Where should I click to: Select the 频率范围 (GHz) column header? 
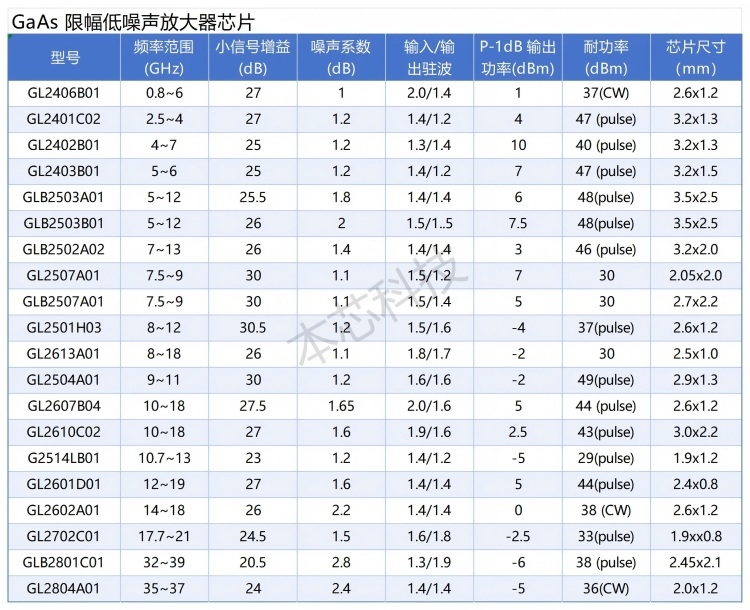[164, 58]
